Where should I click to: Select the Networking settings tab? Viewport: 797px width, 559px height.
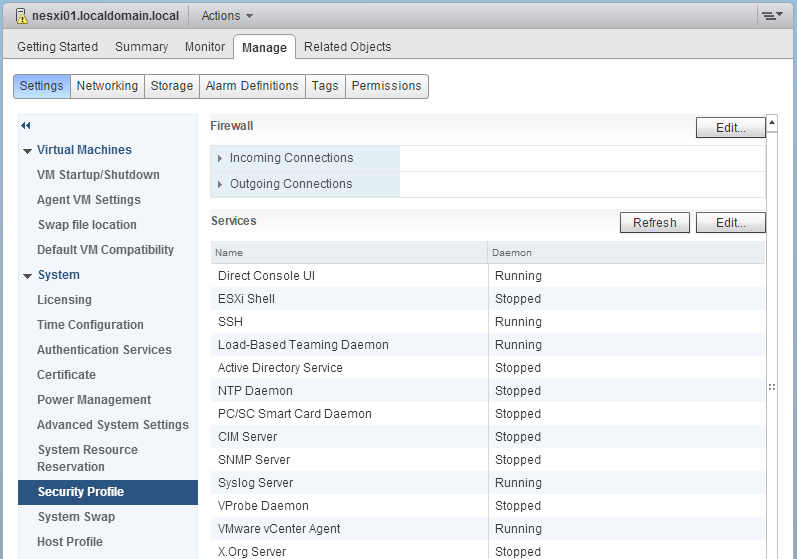pyautogui.click(x=107, y=86)
